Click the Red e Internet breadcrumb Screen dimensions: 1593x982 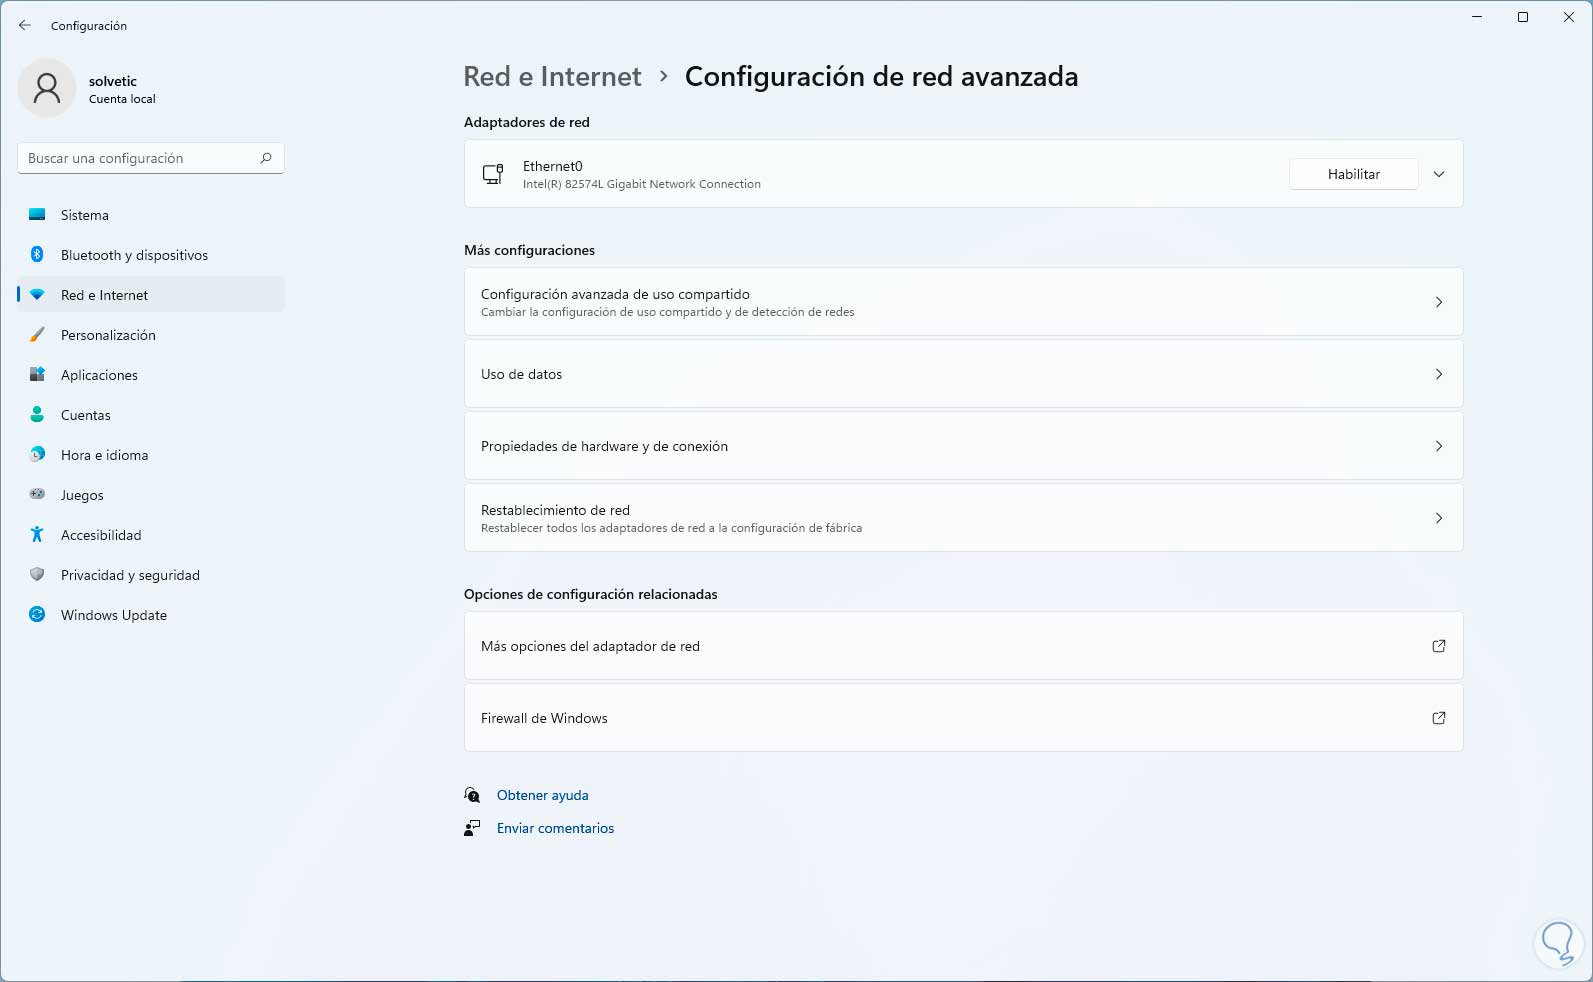(552, 77)
